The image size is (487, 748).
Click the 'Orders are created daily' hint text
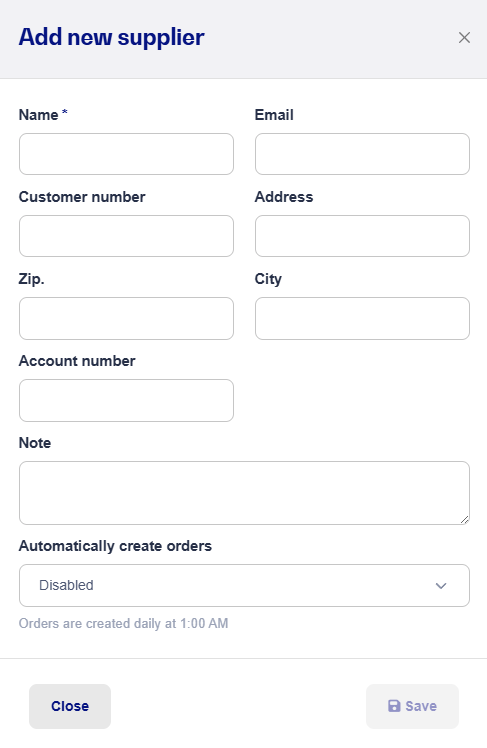tap(124, 623)
